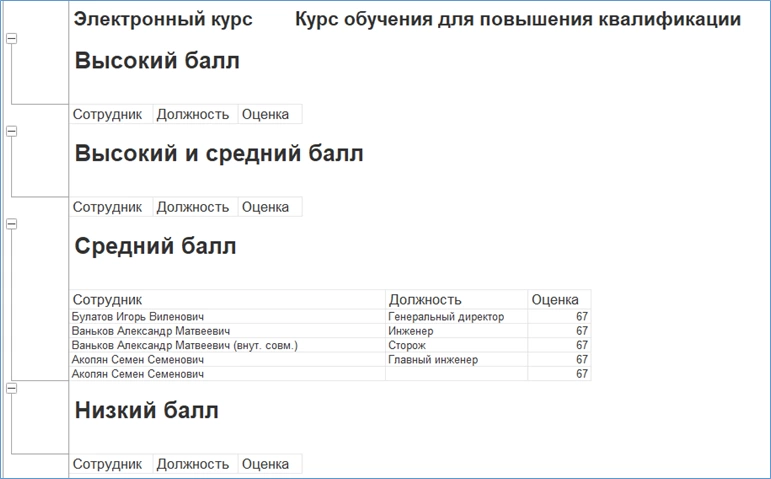This screenshot has height=479, width=771.
Task: Select the 'Высокий балл' heading
Action: point(157,61)
